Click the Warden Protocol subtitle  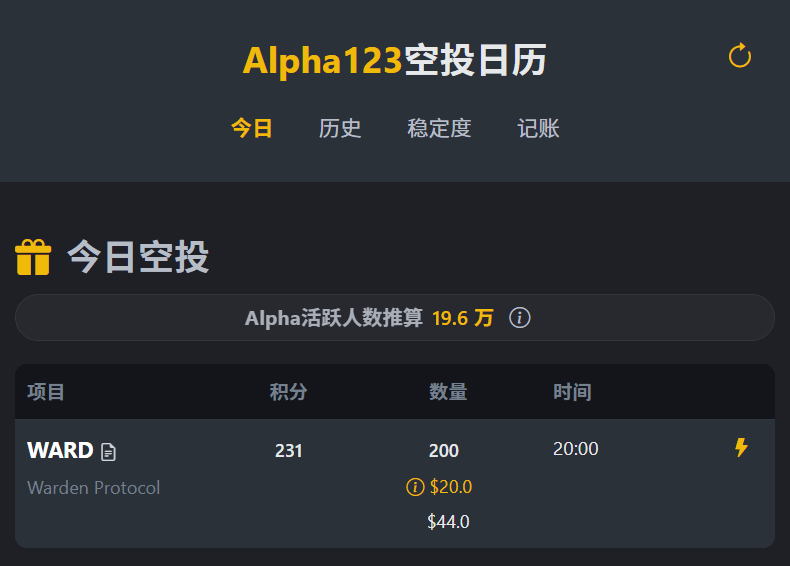[93, 488]
